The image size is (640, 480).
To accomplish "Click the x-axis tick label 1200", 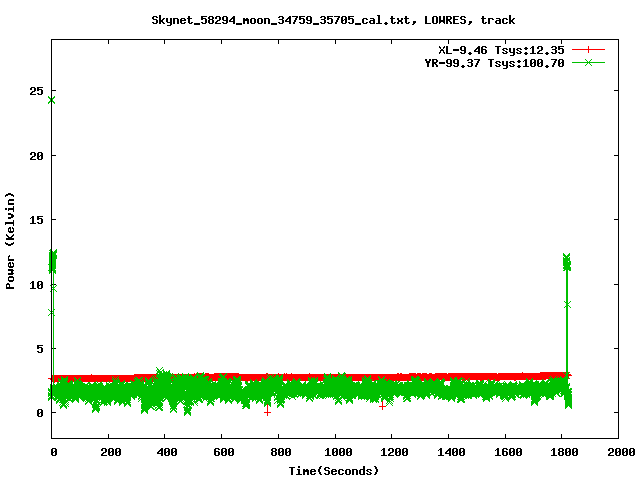I will coord(394,452).
